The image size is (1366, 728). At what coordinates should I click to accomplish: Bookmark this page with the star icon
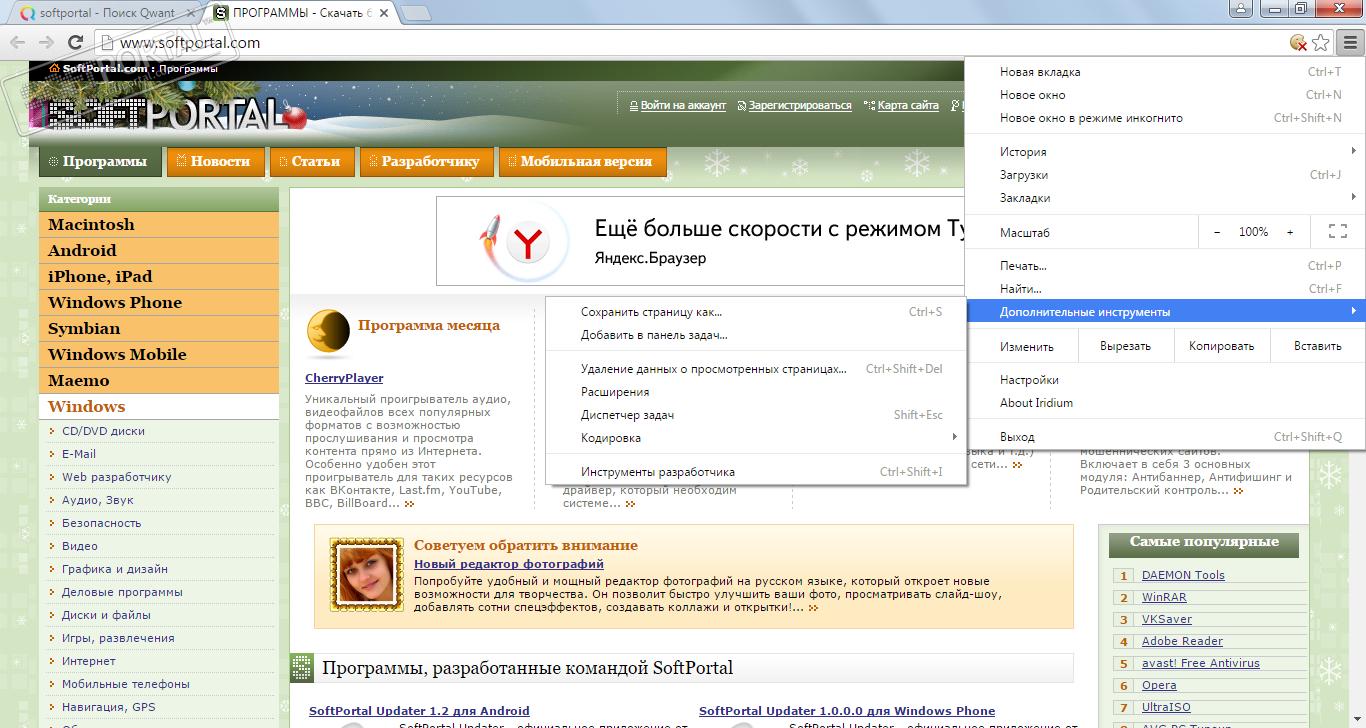point(1321,42)
